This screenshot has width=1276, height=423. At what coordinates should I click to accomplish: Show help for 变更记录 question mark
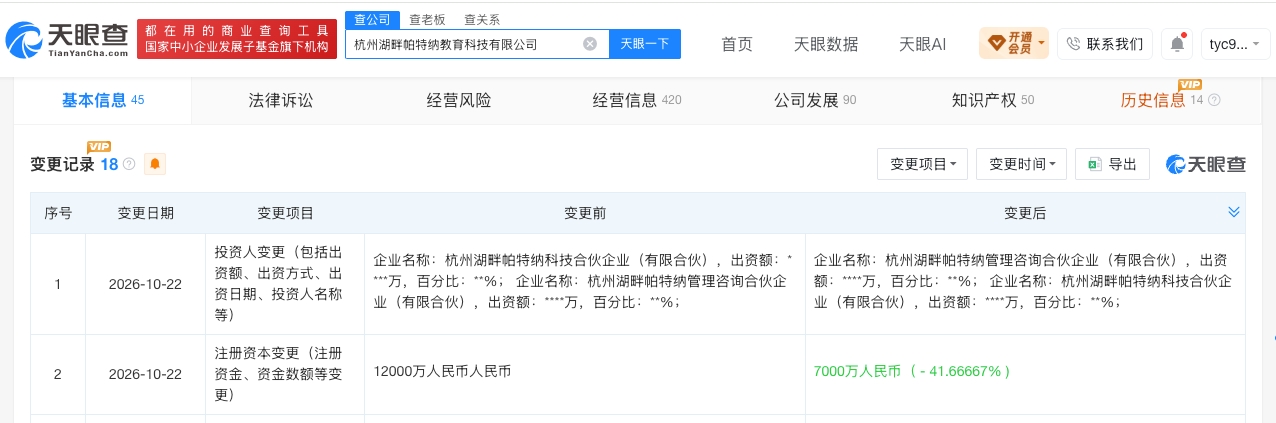(129, 164)
